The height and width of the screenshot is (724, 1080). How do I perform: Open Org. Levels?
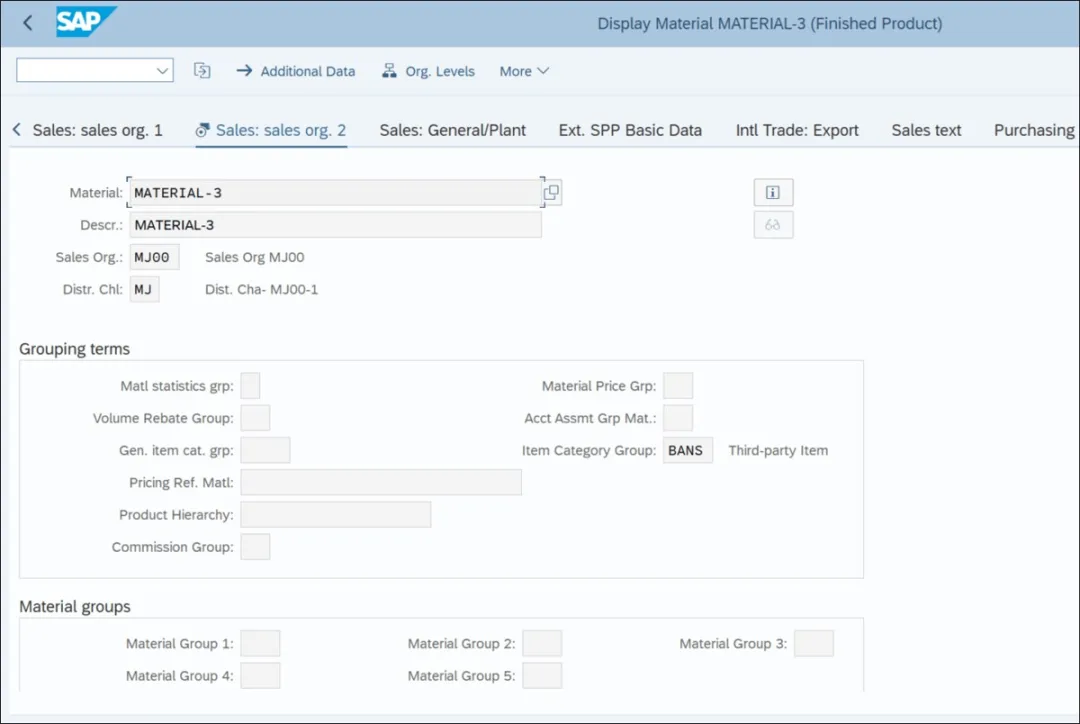(428, 71)
